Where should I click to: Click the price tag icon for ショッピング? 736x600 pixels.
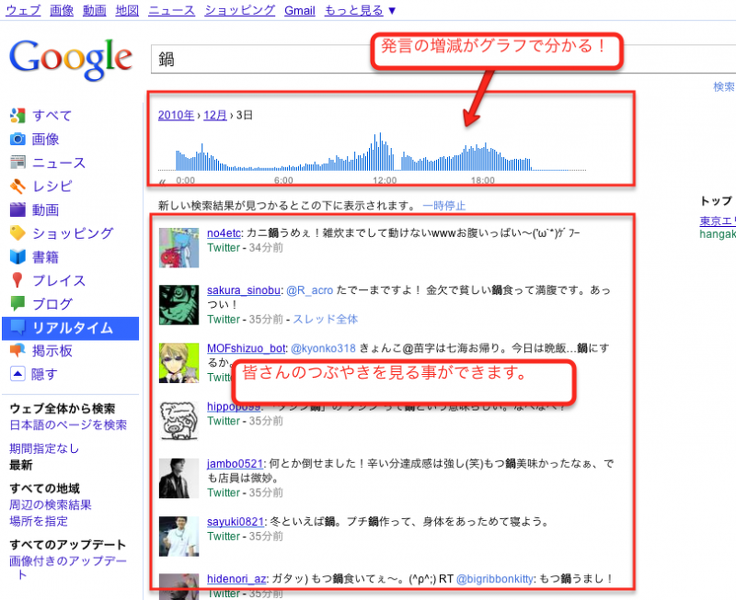[17, 233]
